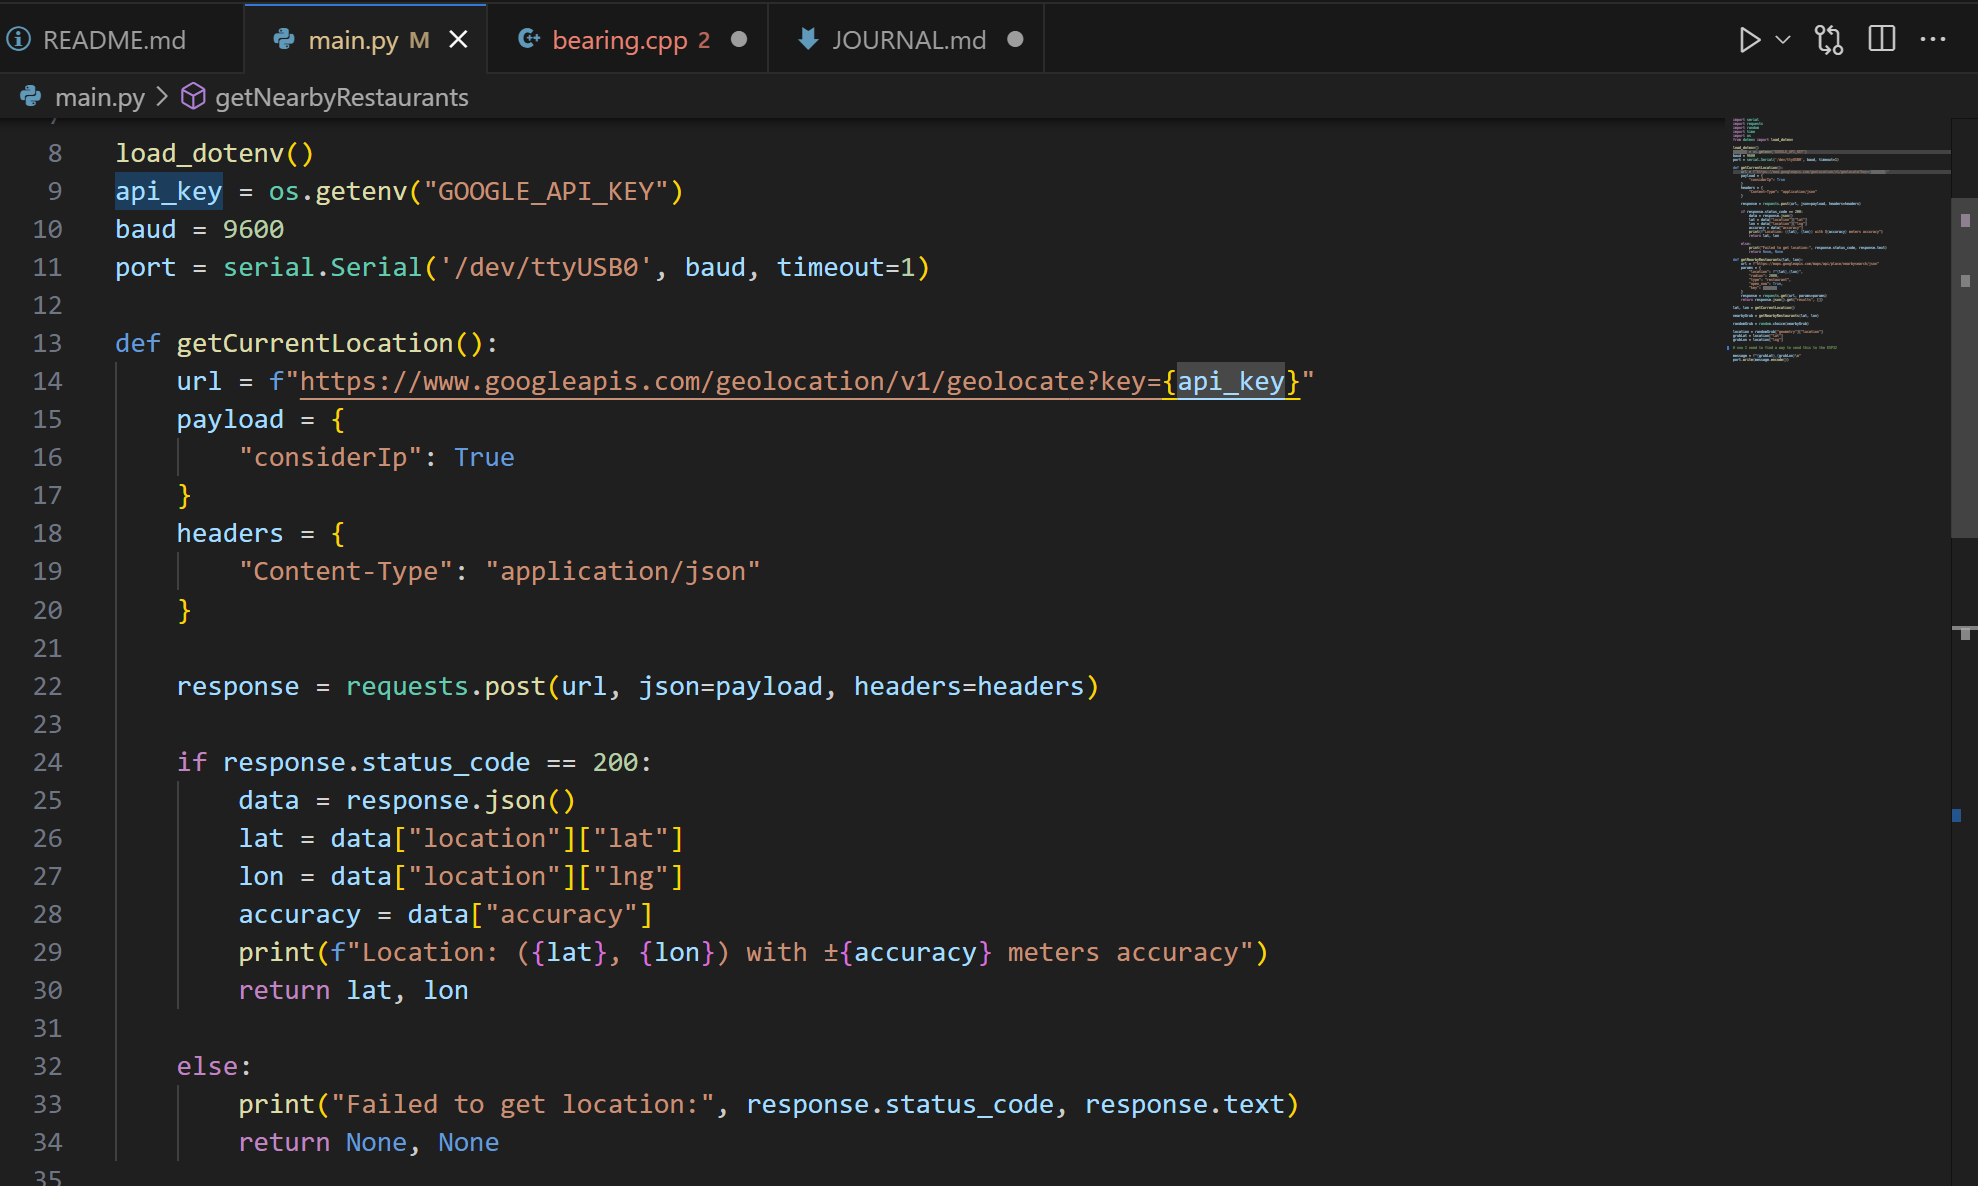Screen dimensions: 1978x1186
Task: Switch to the JOURNAL.md tab
Action: [908, 39]
